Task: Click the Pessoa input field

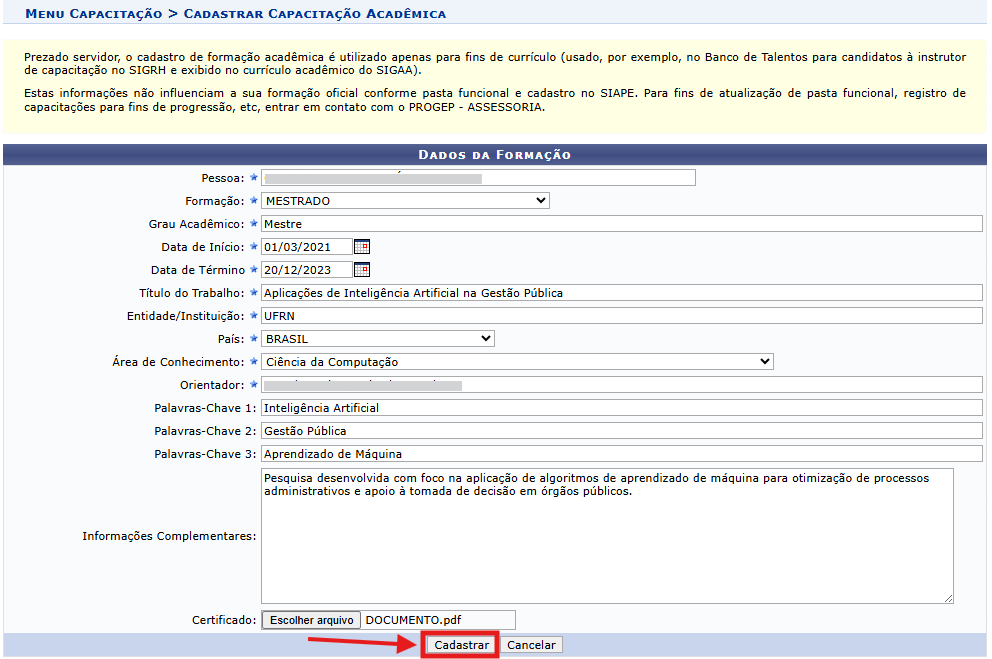Action: (x=478, y=178)
